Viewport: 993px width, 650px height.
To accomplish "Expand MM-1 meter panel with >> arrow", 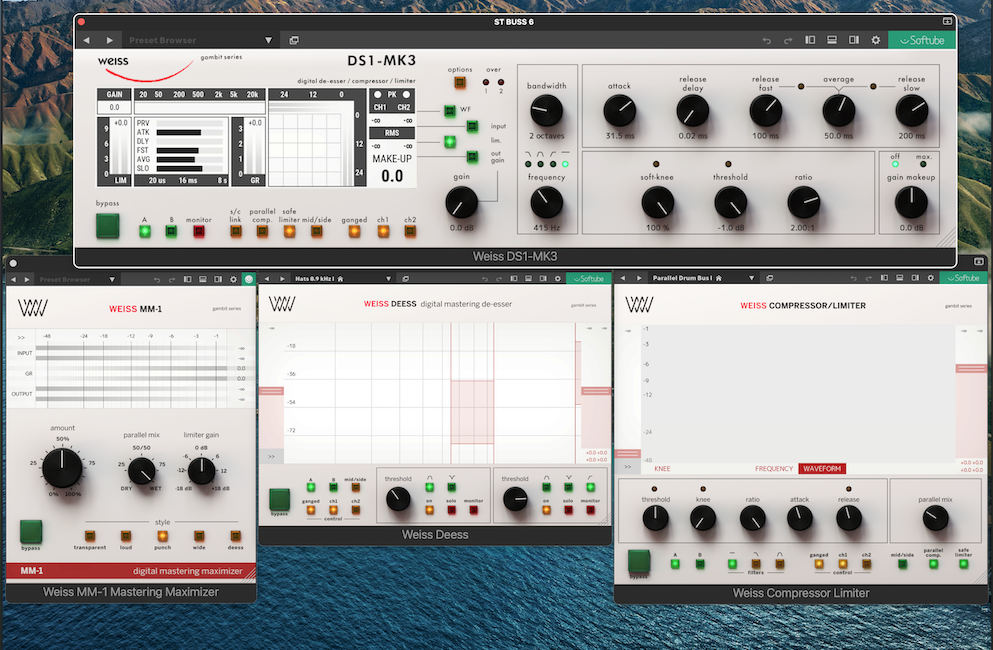I will (21, 338).
